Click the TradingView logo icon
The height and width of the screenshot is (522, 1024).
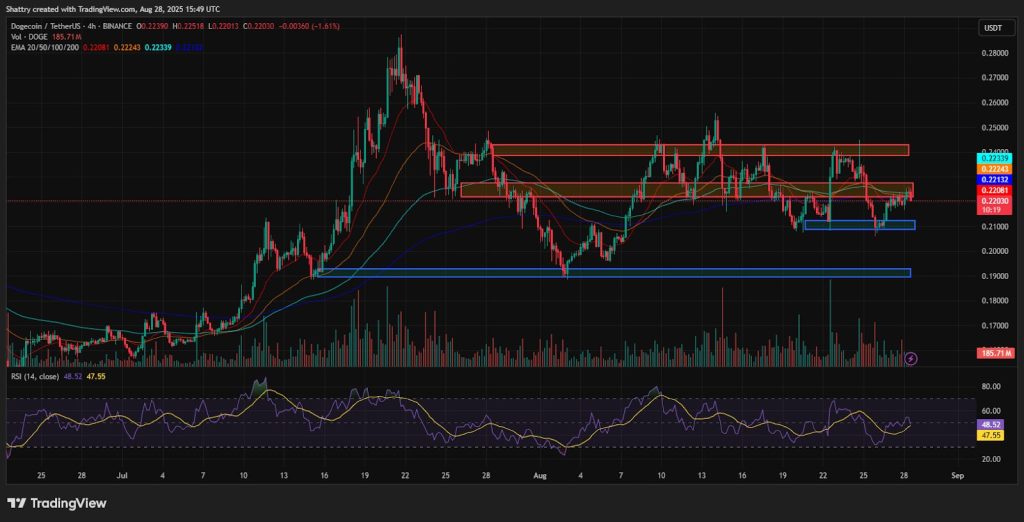[16, 503]
